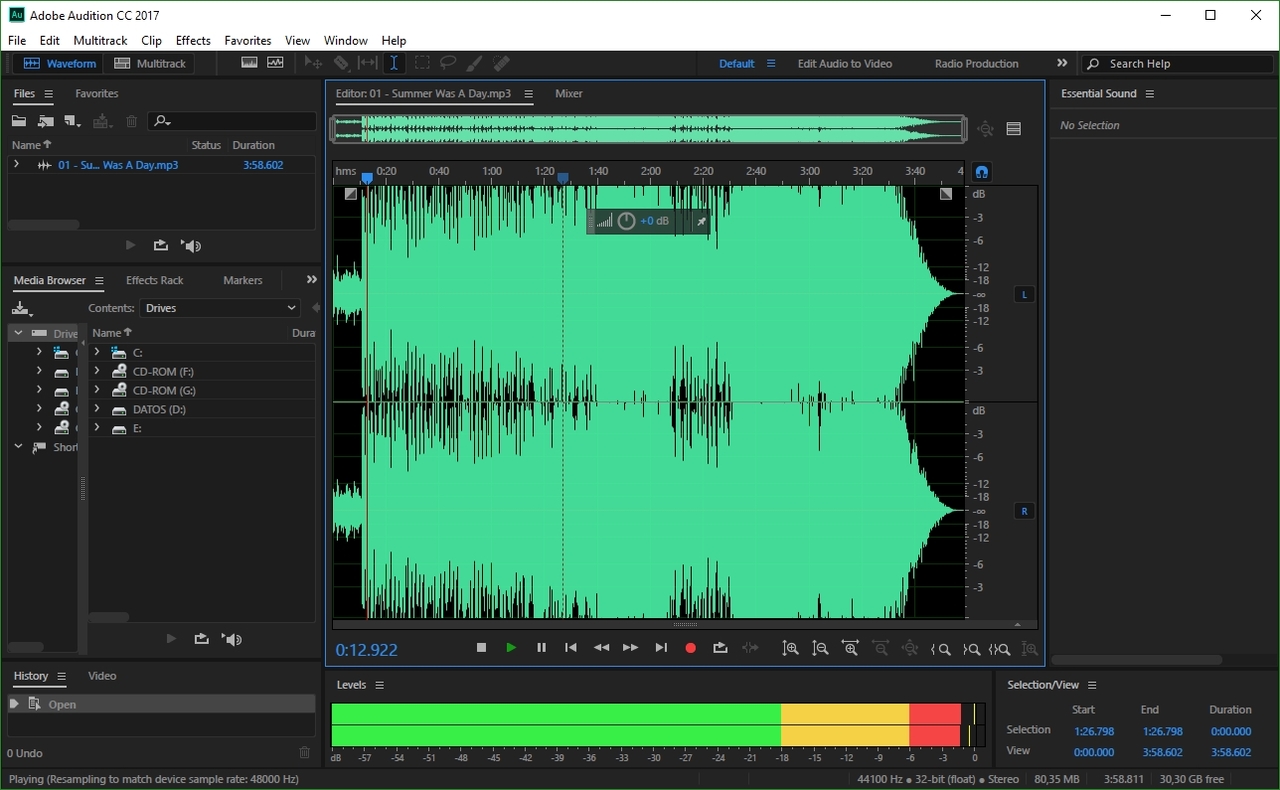Click the Zoom Out Full icon near navigator
The image size is (1280, 790).
pos(985,129)
